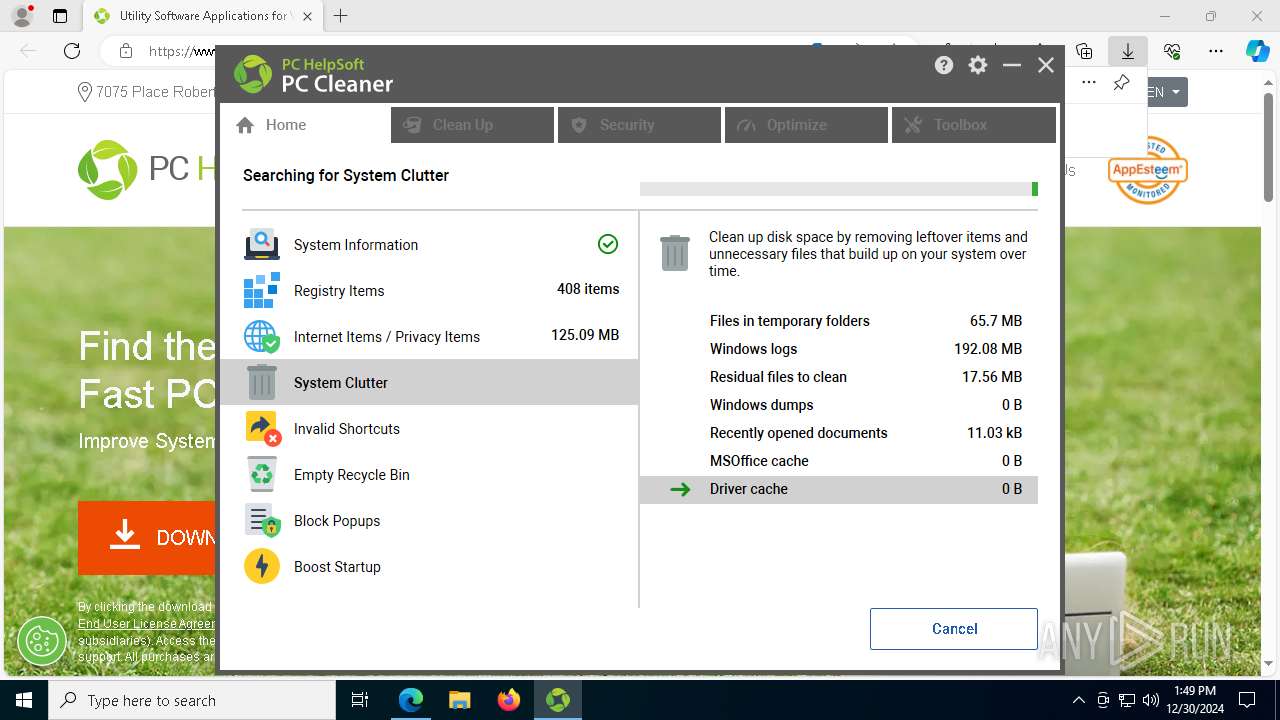The width and height of the screenshot is (1280, 720).
Task: Open Edge Downloads arrow icon
Action: pos(1128,51)
